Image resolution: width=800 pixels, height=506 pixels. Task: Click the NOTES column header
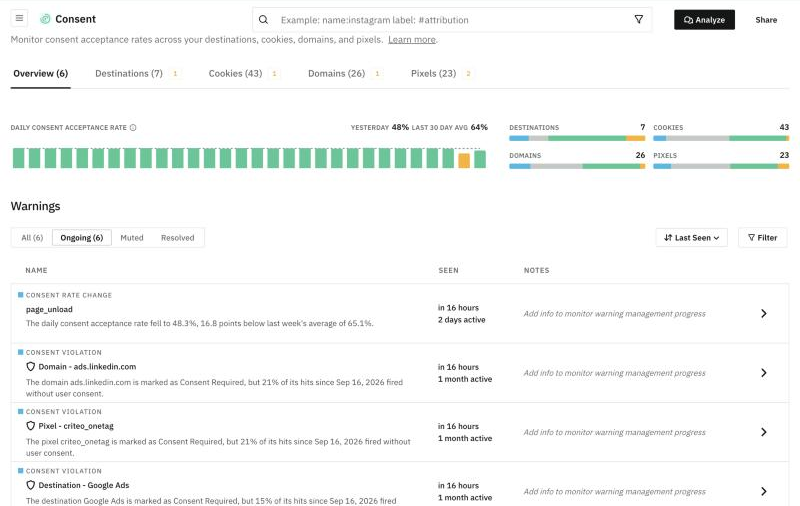coord(536,270)
